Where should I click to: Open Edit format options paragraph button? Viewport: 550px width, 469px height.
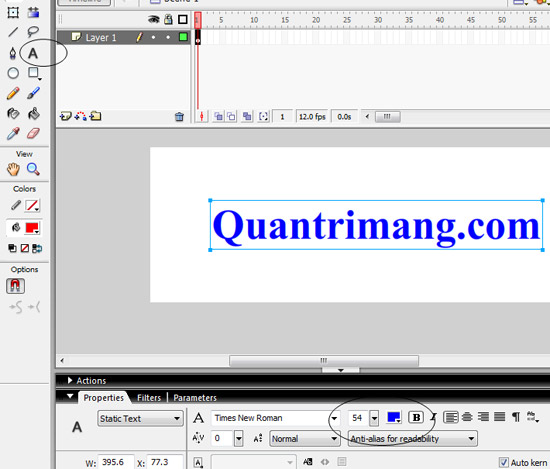[x=516, y=417]
